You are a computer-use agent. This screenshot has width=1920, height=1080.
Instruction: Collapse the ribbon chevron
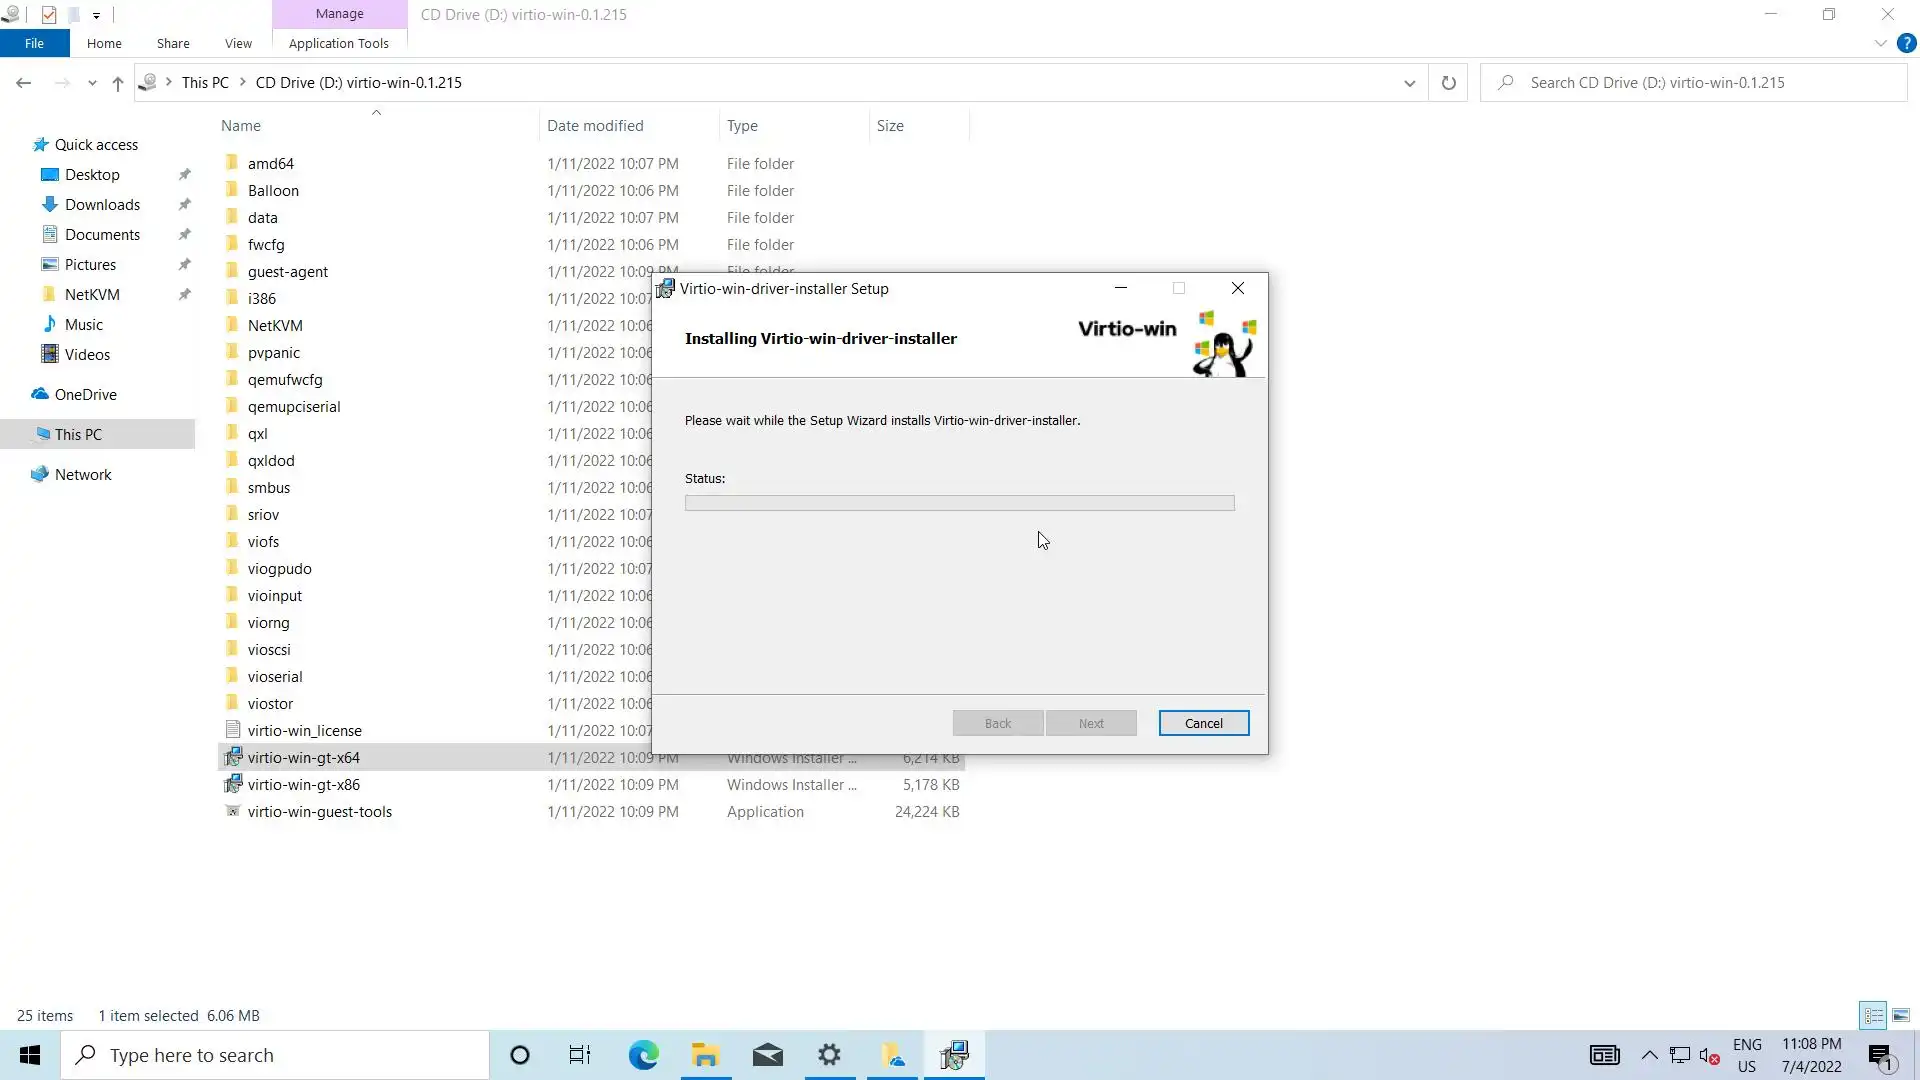coord(1880,43)
